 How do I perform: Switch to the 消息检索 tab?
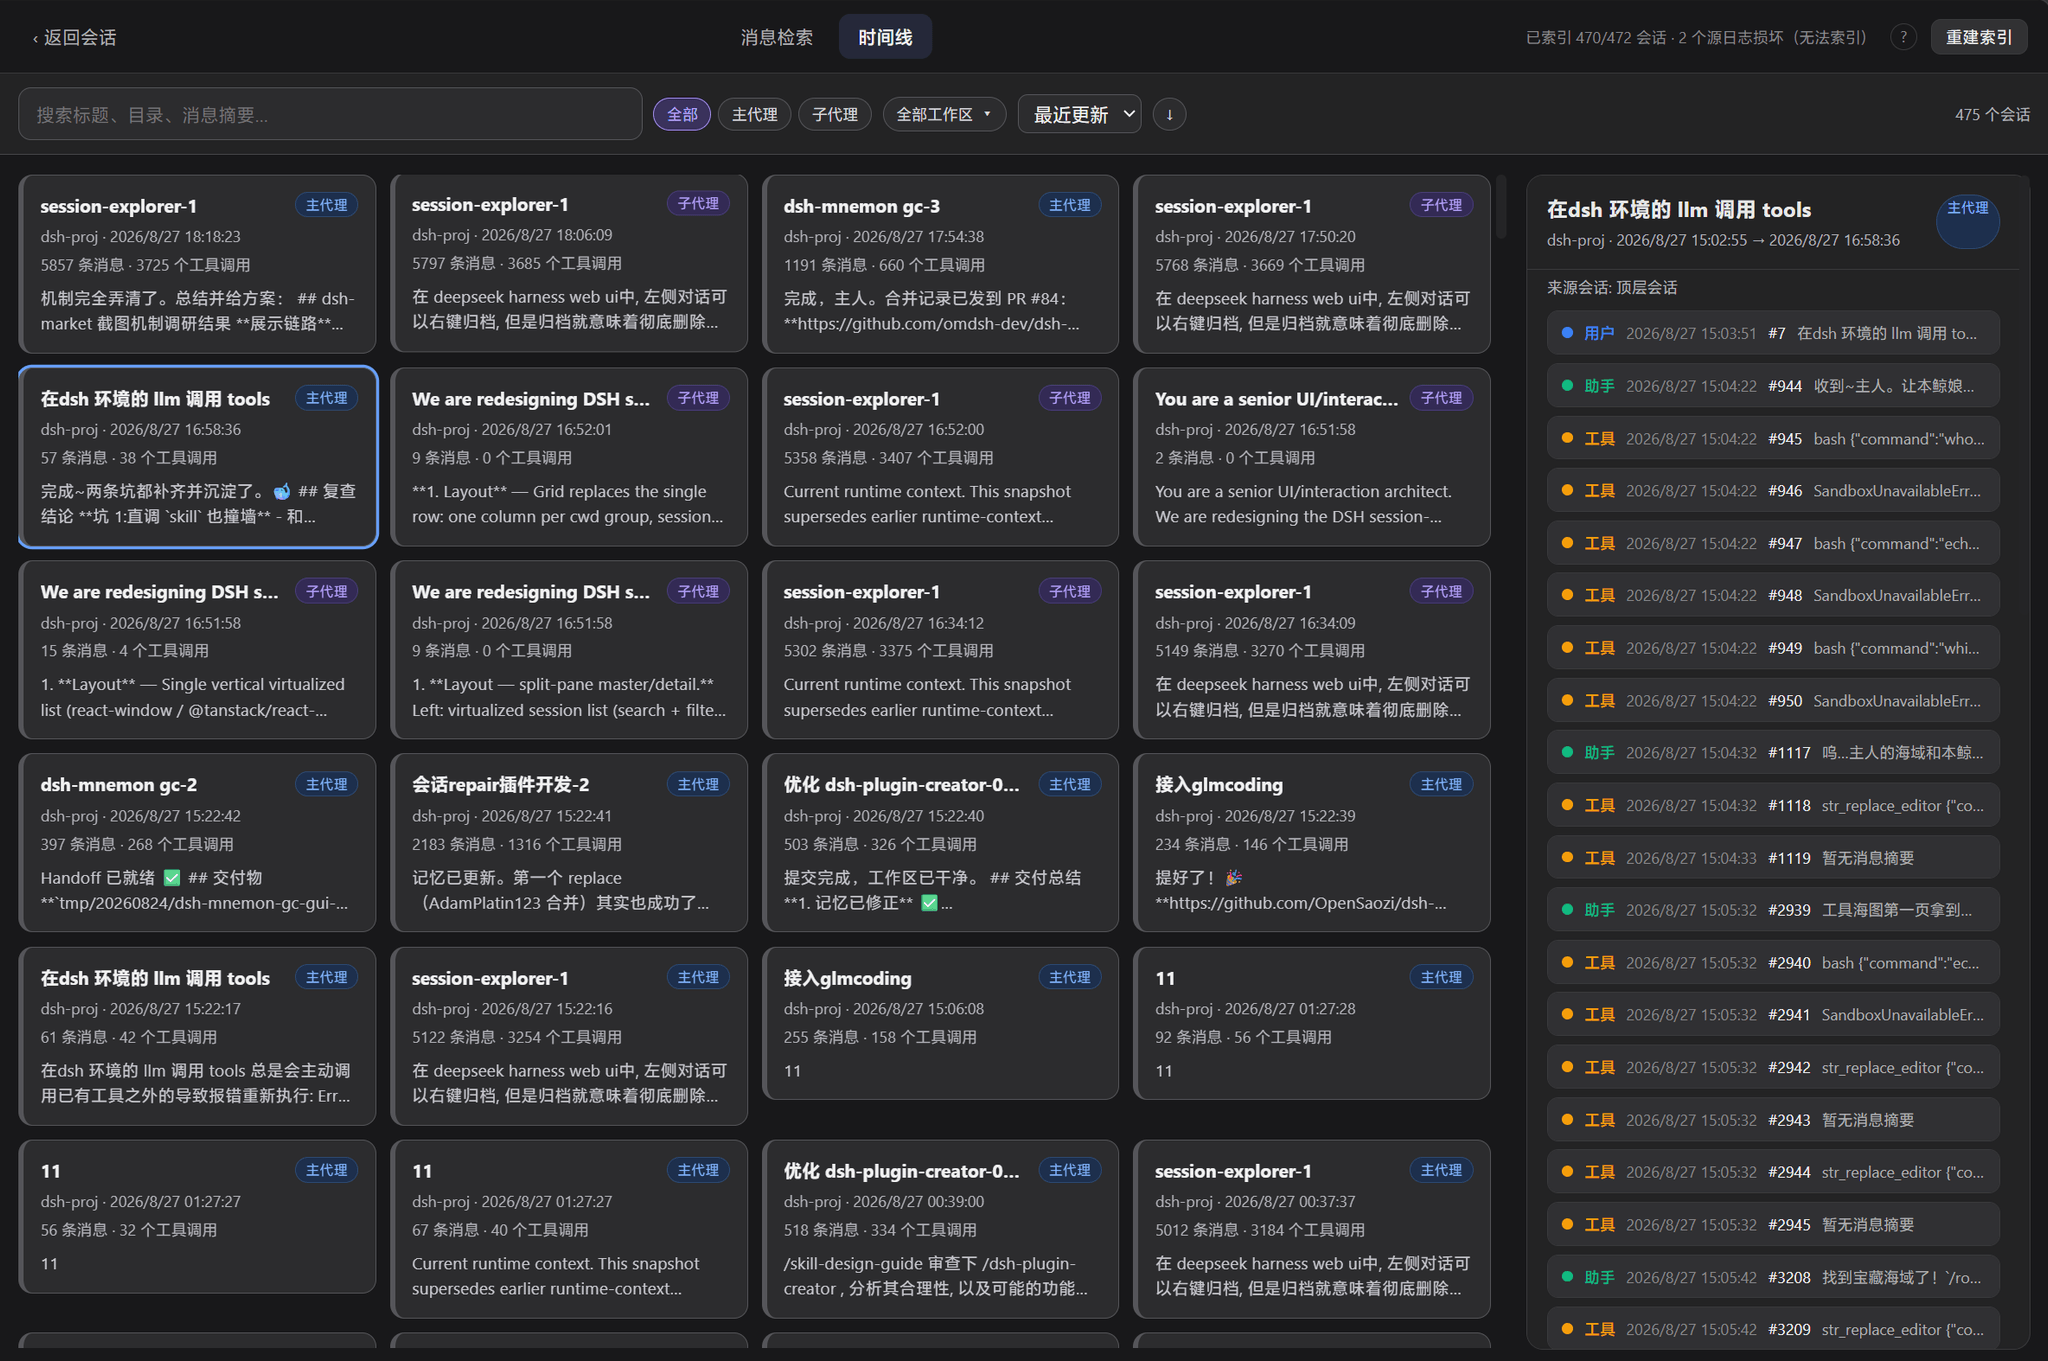tap(777, 37)
